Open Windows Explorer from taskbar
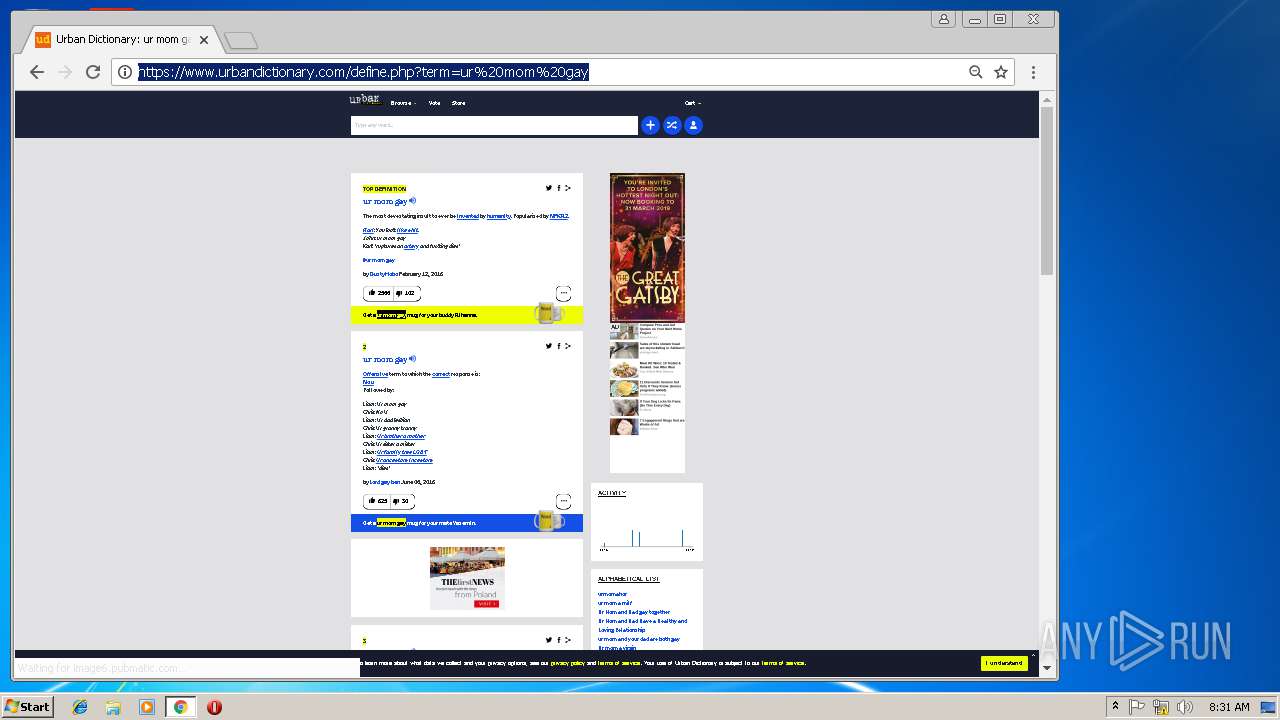 [113, 707]
